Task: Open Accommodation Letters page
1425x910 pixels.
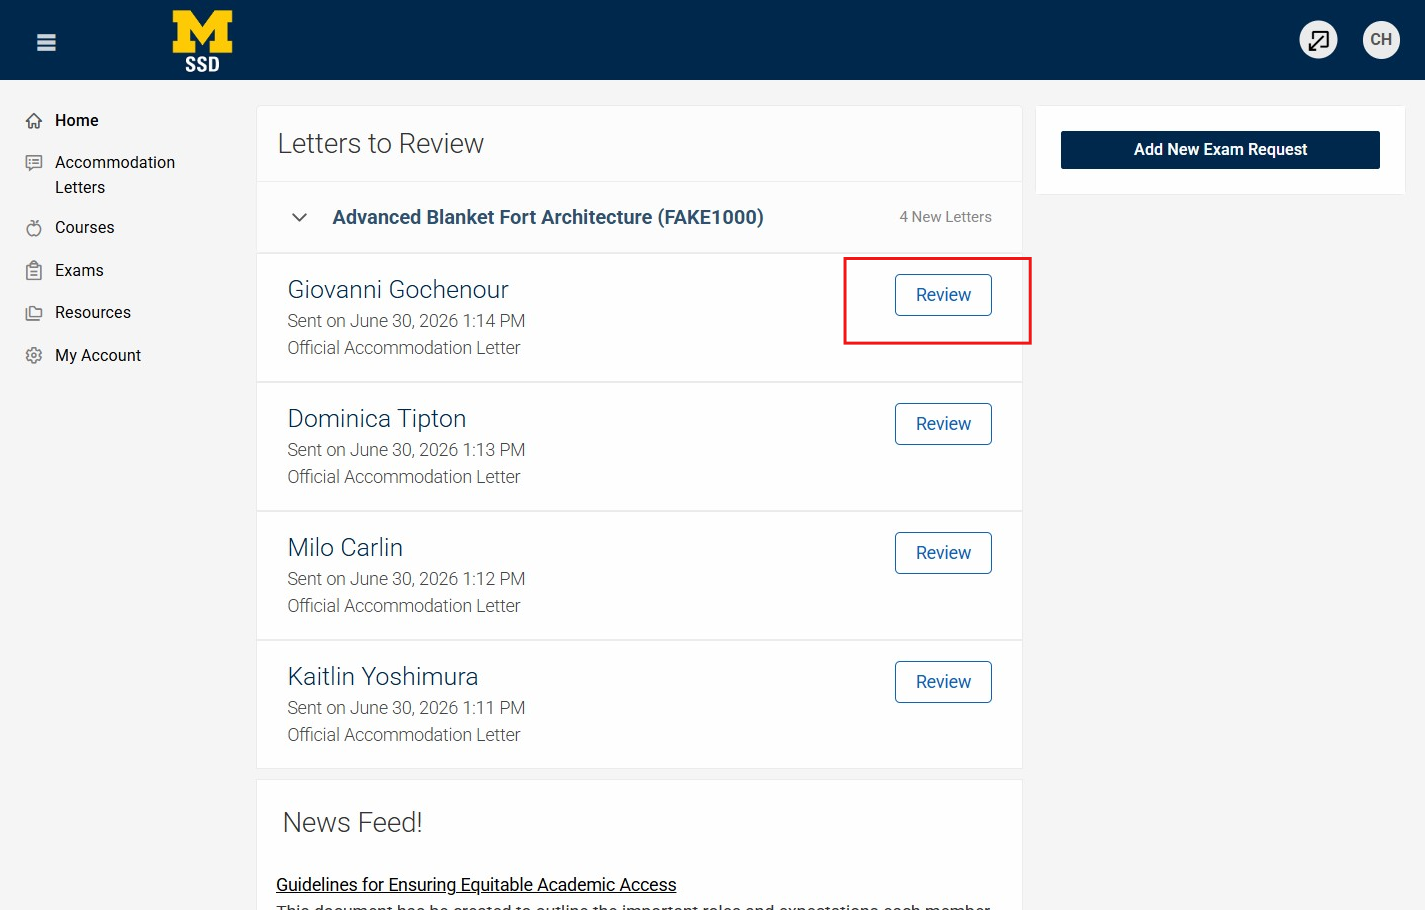Action: tap(115, 175)
